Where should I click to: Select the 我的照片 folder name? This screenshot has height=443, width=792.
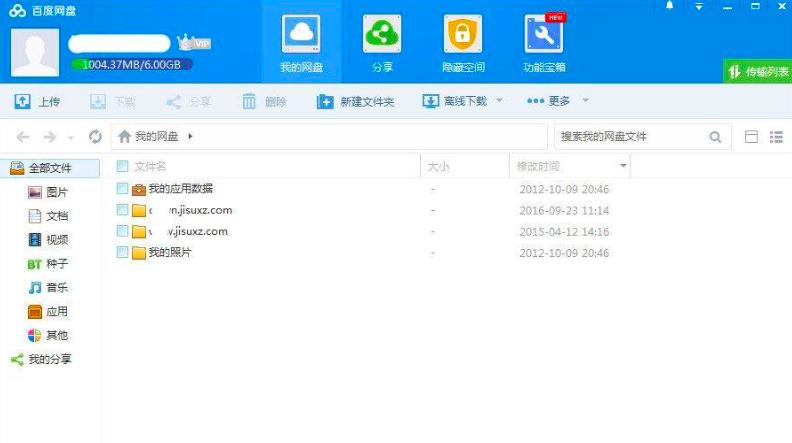pos(170,252)
